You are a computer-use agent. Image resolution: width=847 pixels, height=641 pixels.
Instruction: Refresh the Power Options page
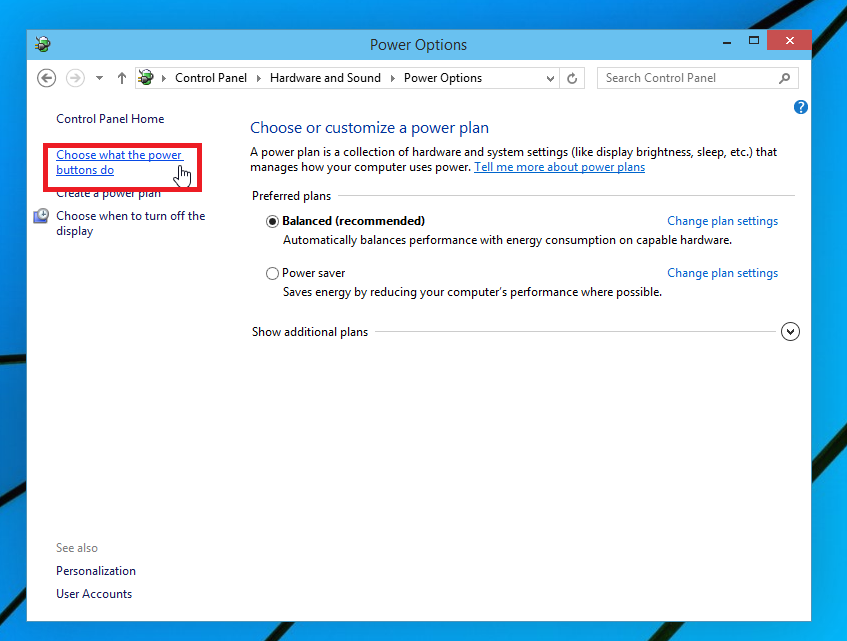[572, 78]
